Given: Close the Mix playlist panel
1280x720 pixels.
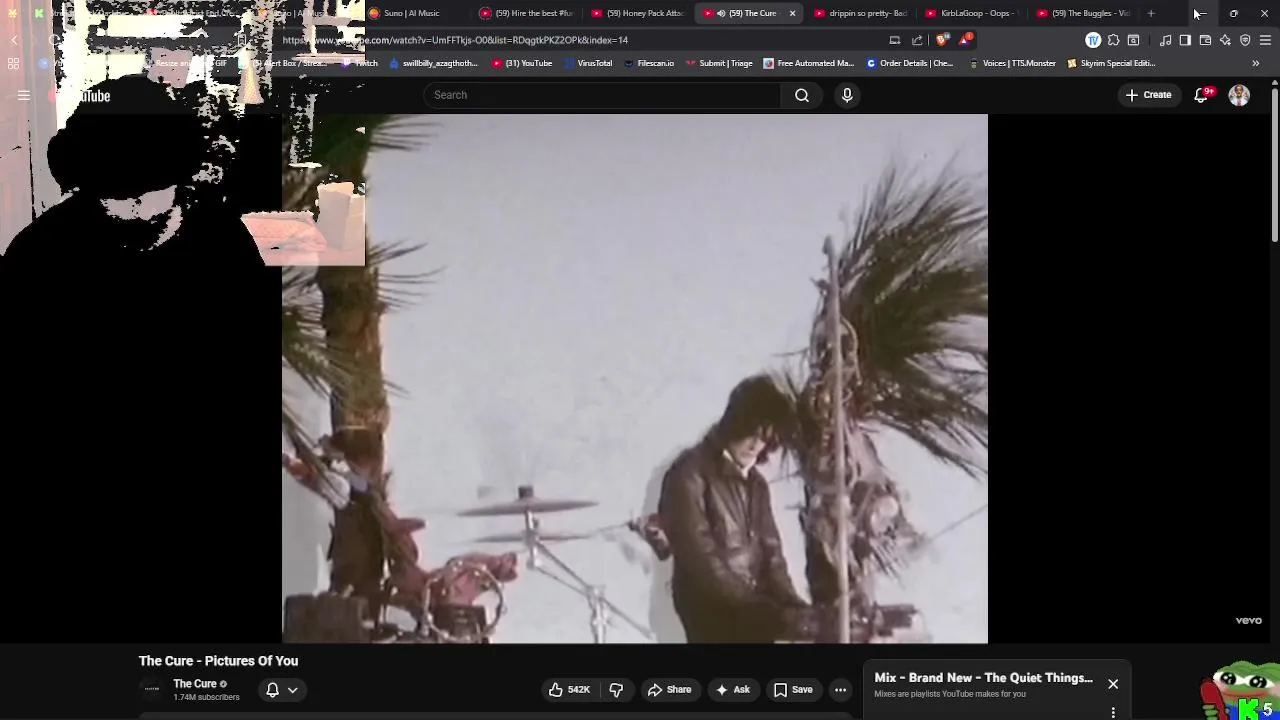Looking at the screenshot, I should click(1113, 684).
